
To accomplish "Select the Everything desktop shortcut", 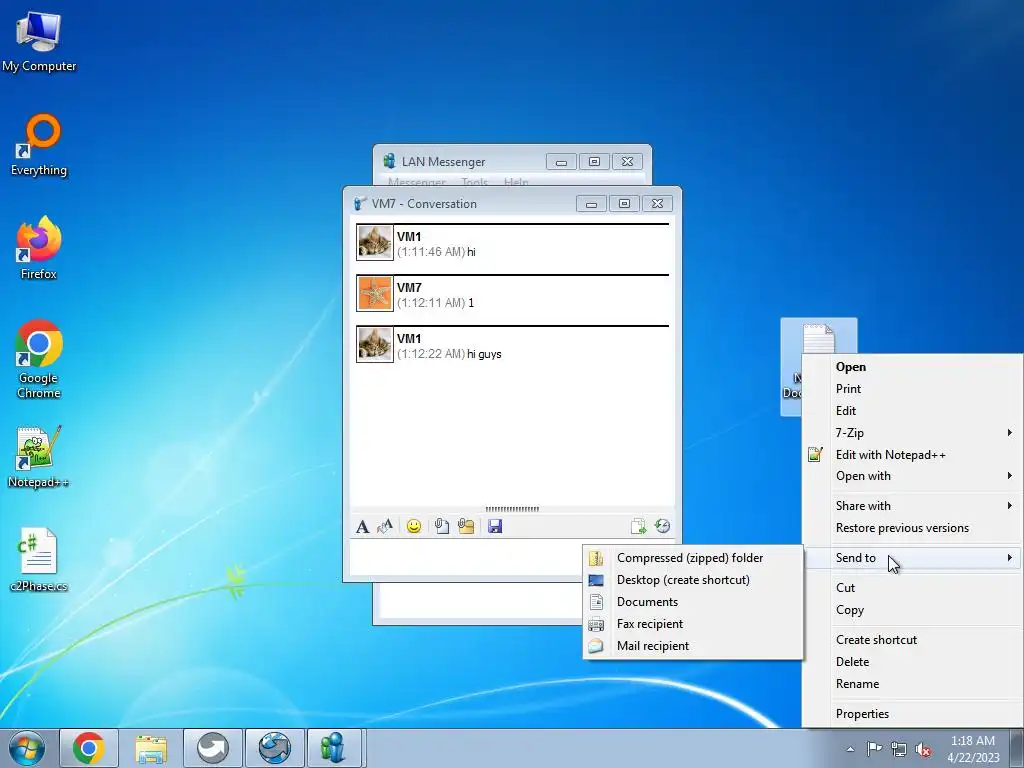I will [39, 145].
